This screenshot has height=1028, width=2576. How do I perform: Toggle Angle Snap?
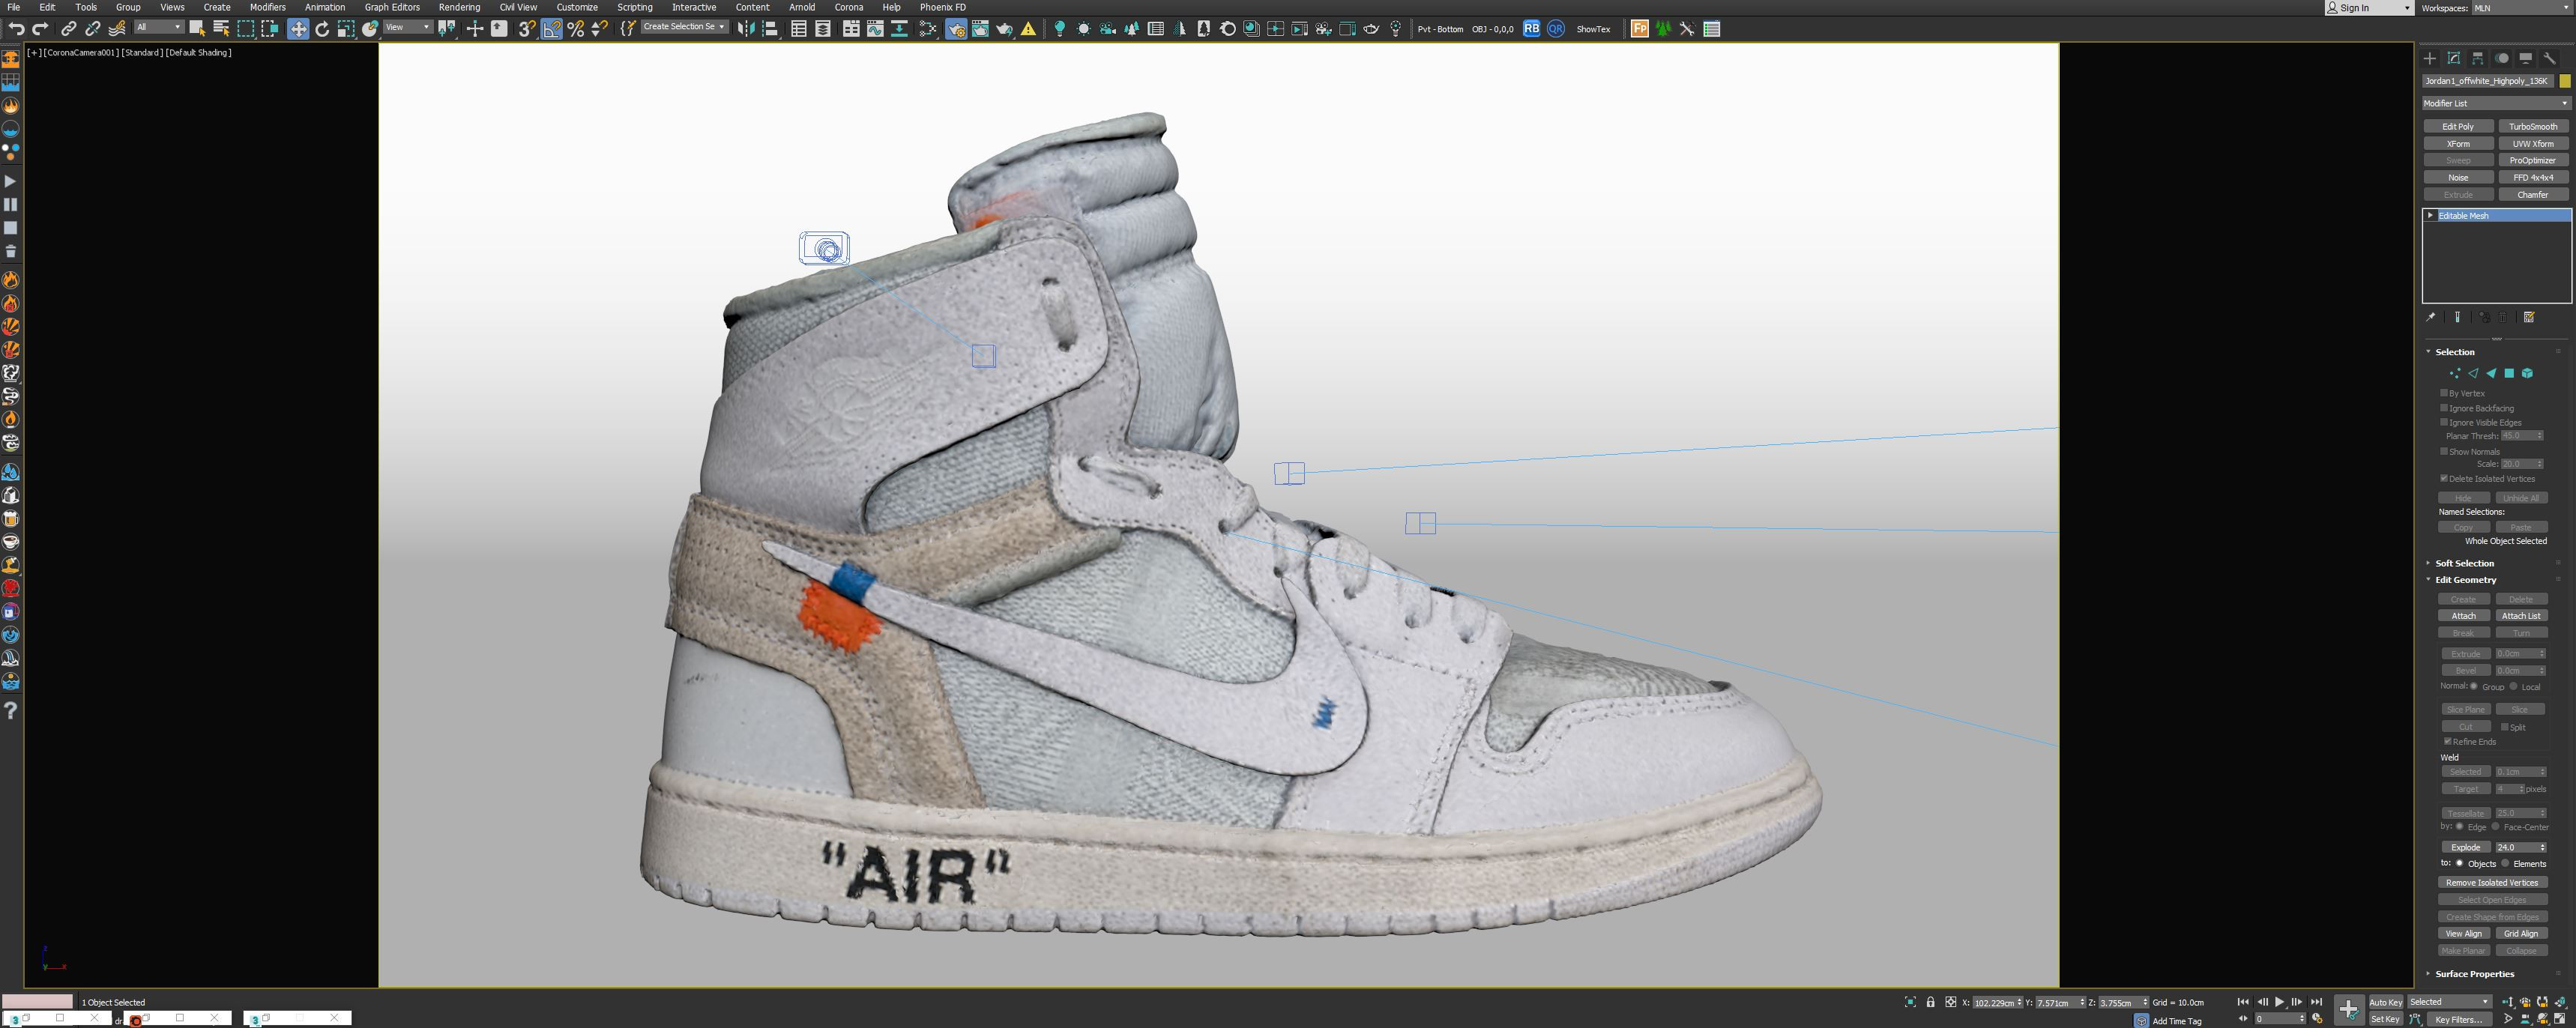tap(552, 29)
